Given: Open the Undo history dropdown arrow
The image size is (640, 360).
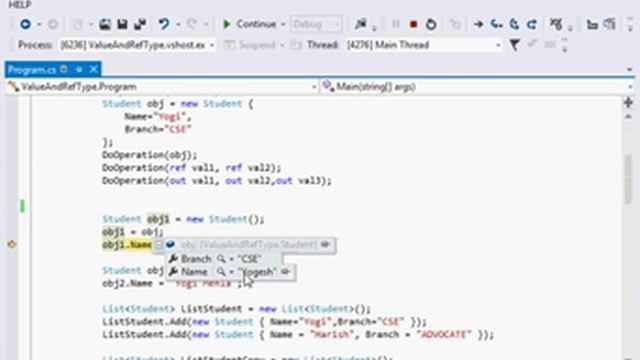Looking at the screenshot, I should click(178, 25).
